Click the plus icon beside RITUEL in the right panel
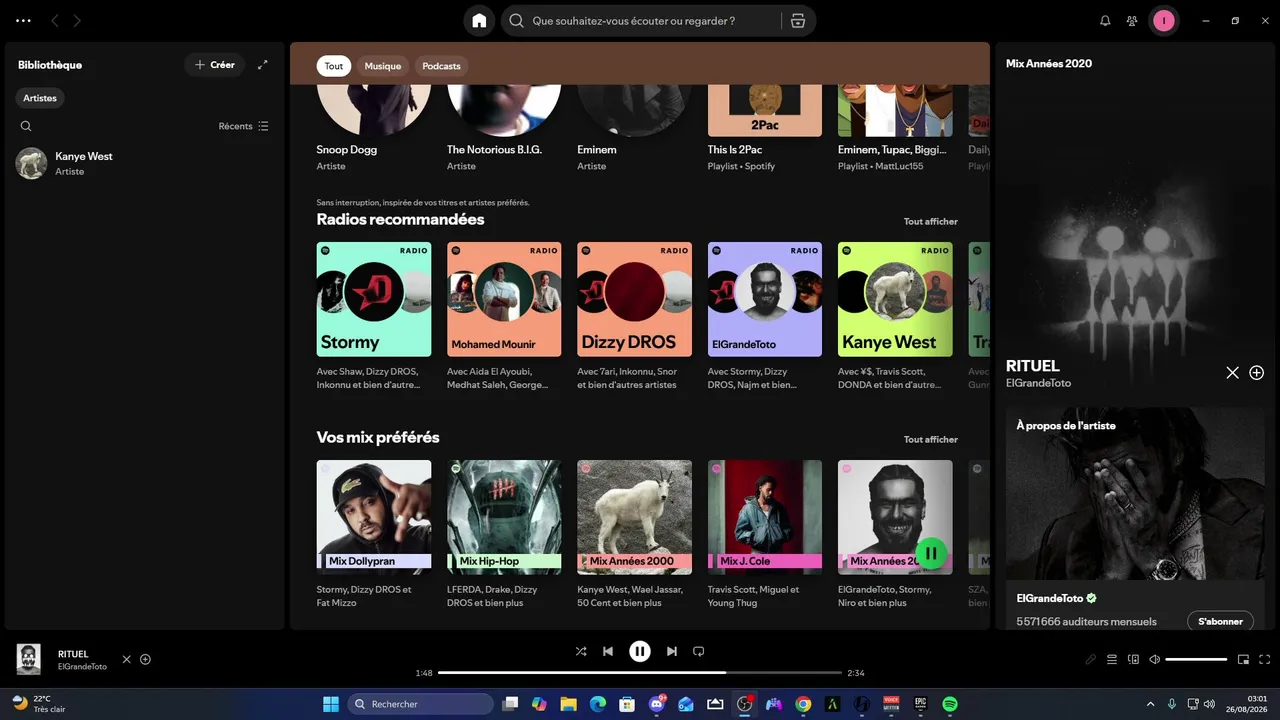The width and height of the screenshot is (1280, 720). coord(1257,373)
